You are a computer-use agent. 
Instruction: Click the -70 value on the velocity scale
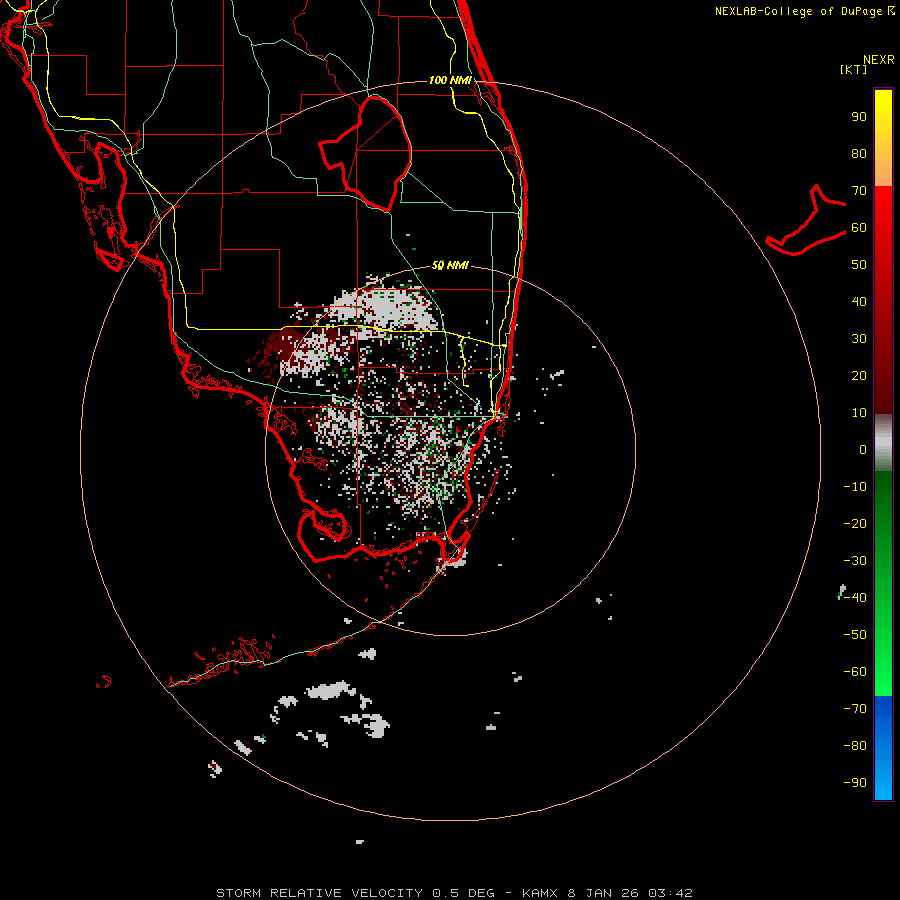click(855, 709)
